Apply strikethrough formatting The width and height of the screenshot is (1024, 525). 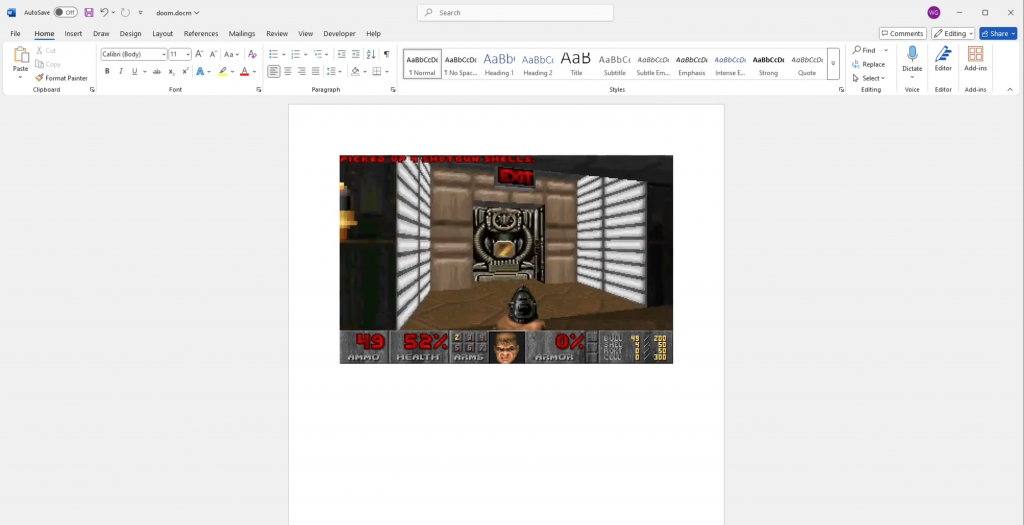(156, 72)
